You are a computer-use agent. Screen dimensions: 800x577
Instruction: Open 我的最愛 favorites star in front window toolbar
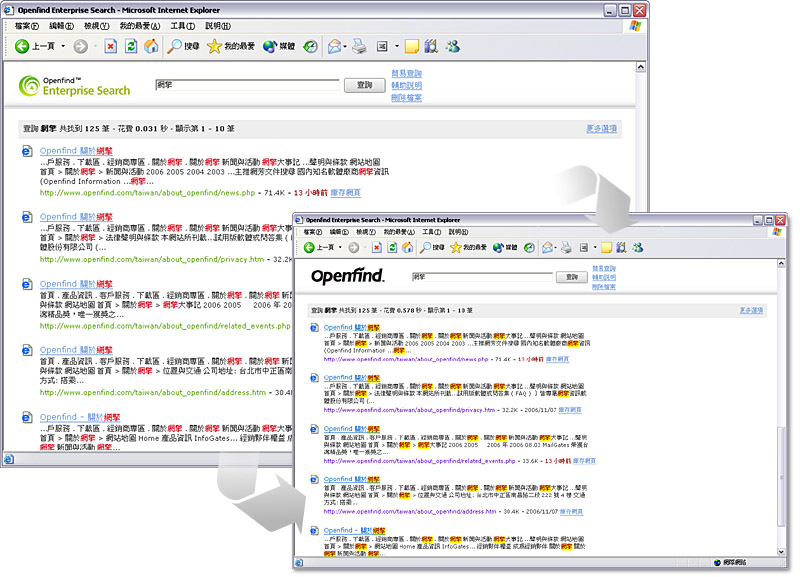click(468, 247)
